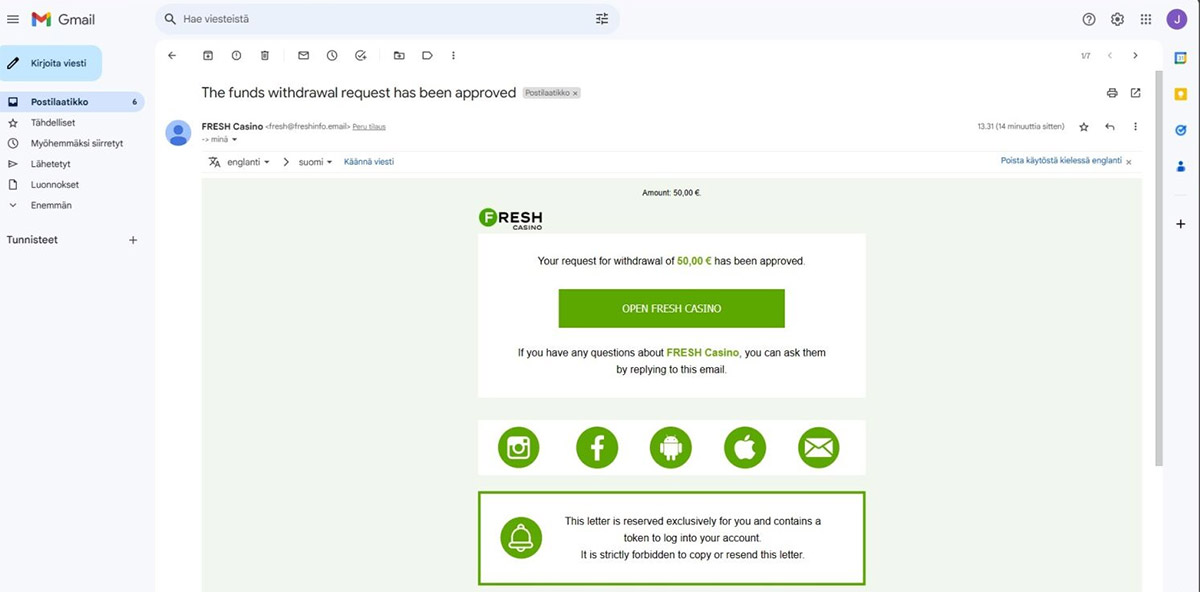The width and height of the screenshot is (1200, 592).
Task: Click the Facebook icon in the email
Action: click(x=597, y=447)
